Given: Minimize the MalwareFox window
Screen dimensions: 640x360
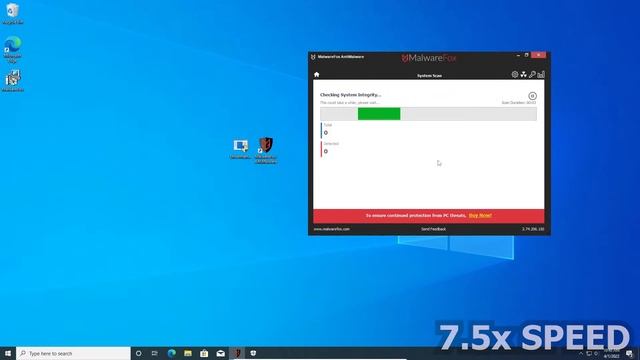Looking at the screenshot, I should [x=518, y=55].
